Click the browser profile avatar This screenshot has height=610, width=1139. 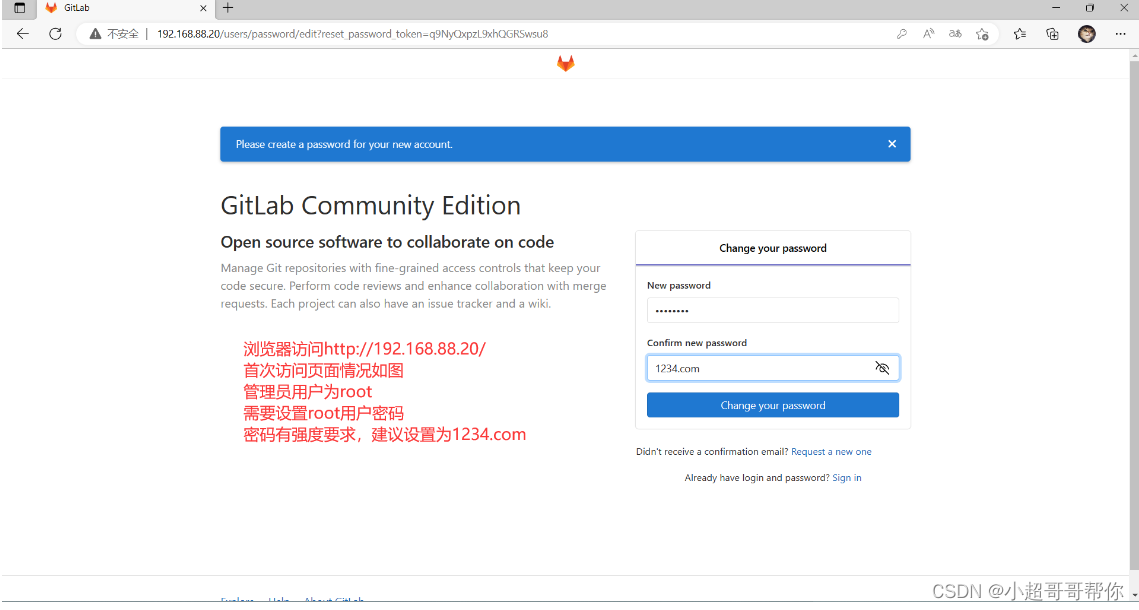pyautogui.click(x=1086, y=33)
